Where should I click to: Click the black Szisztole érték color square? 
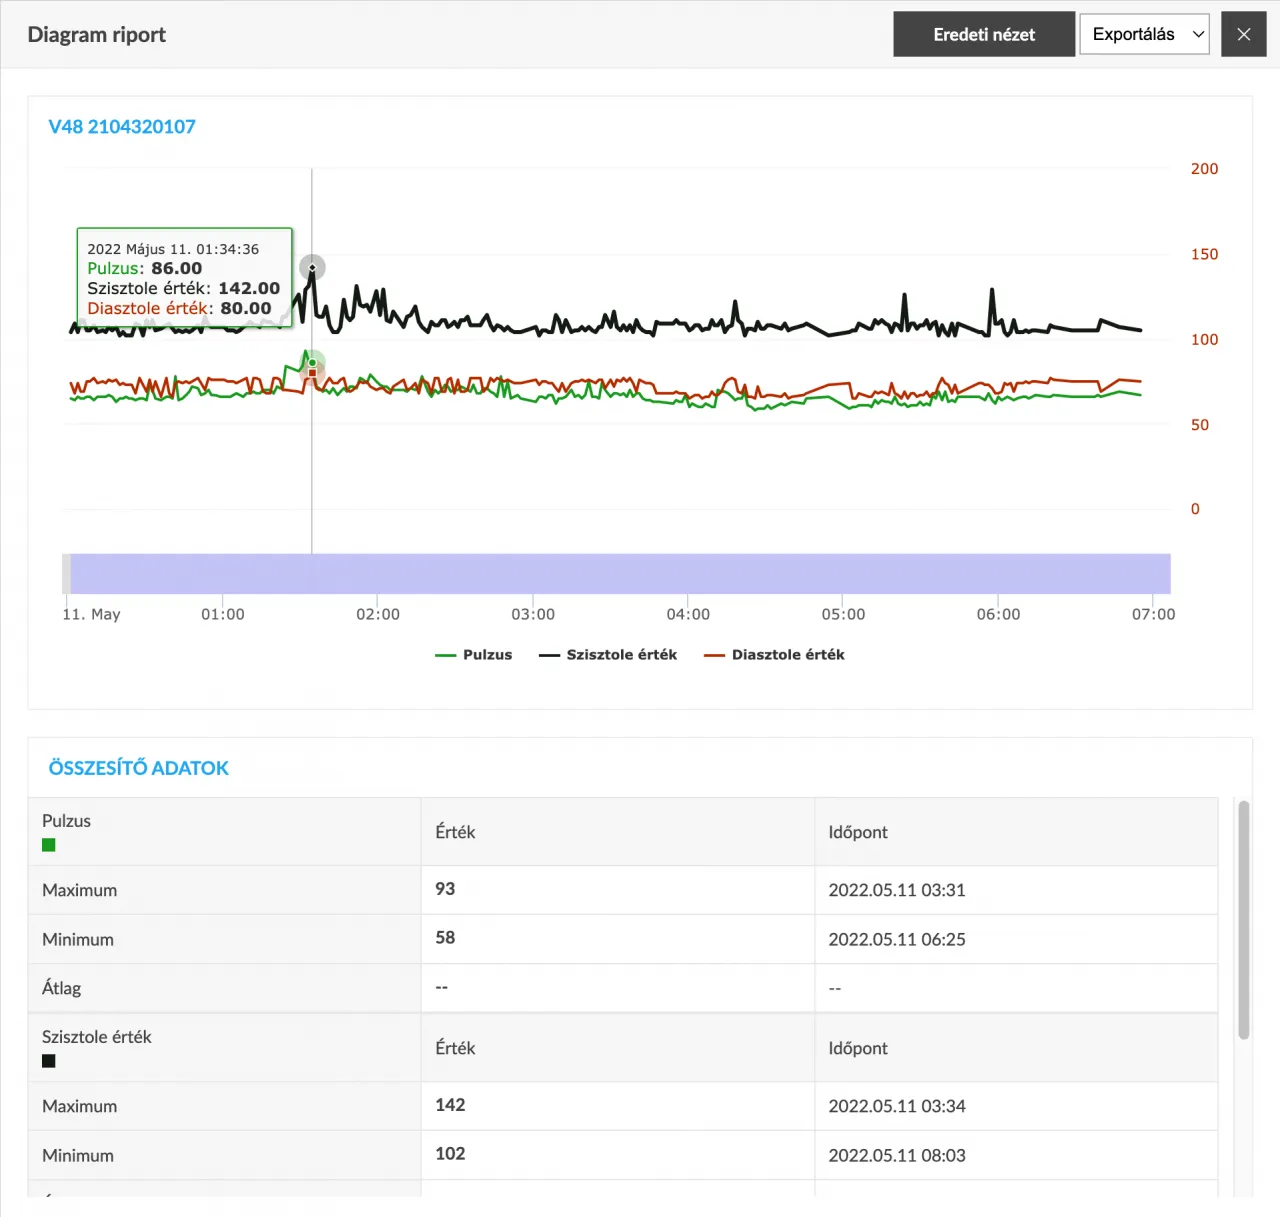[x=48, y=1061]
